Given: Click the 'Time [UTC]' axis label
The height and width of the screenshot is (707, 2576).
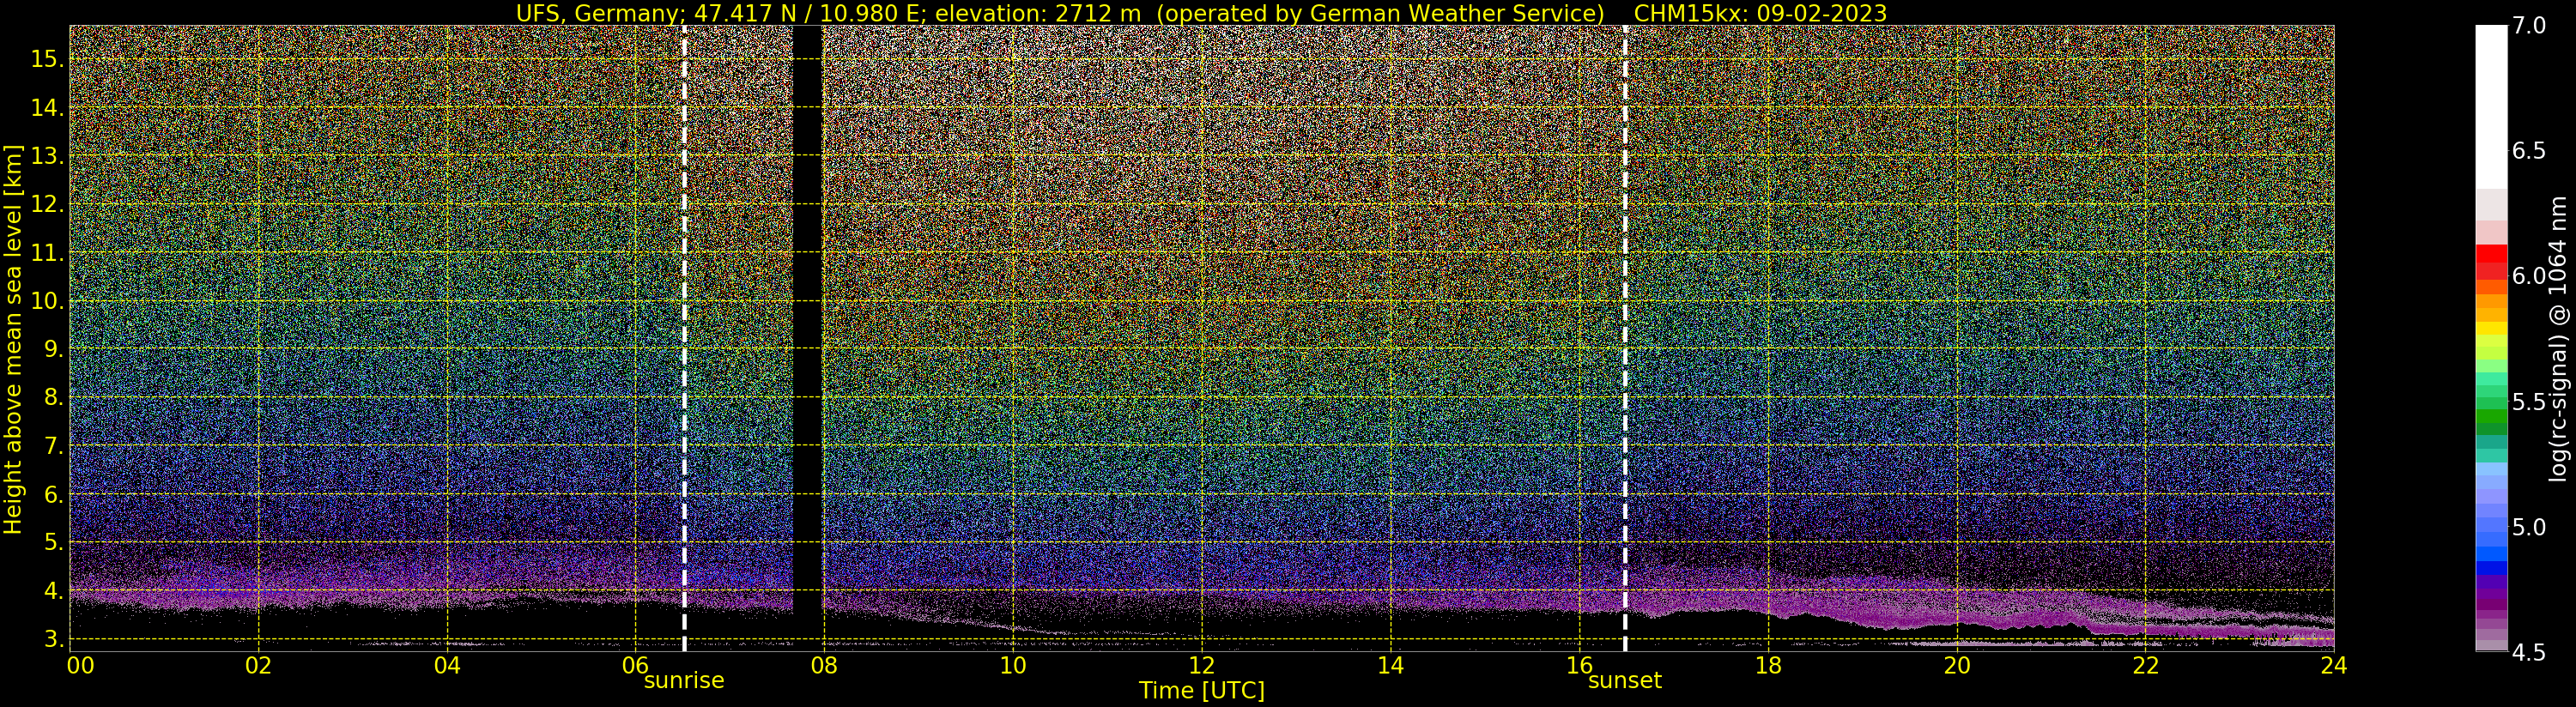Looking at the screenshot, I should coord(1202,691).
